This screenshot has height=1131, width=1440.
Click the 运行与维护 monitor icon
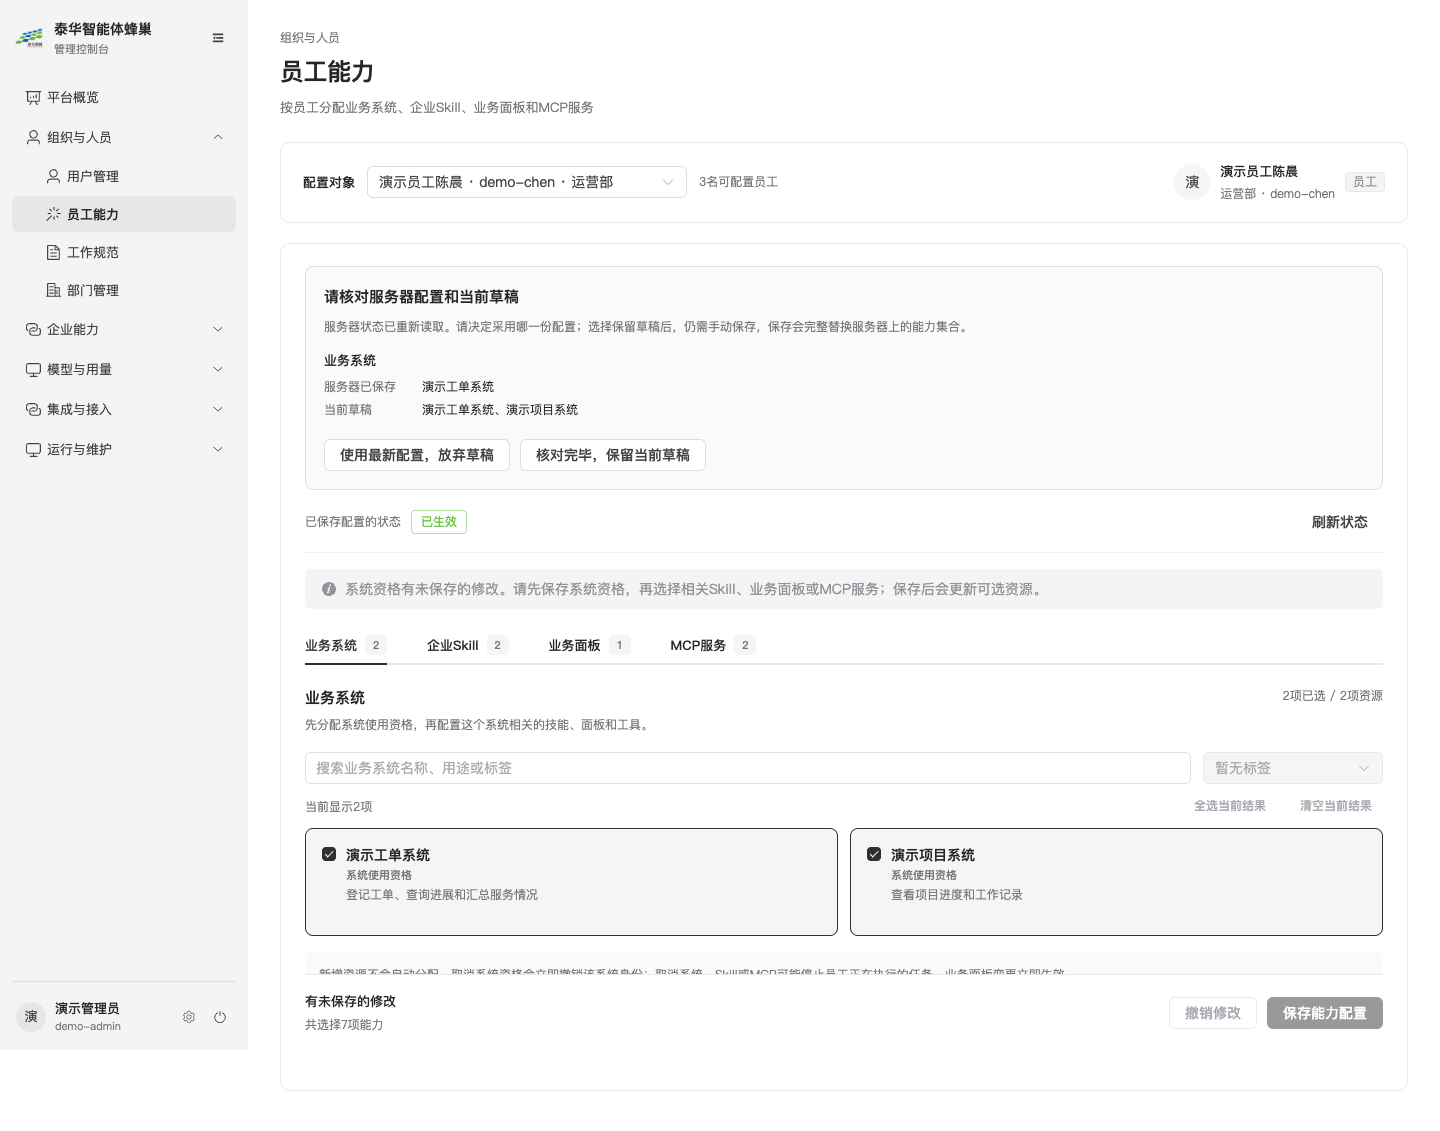click(33, 449)
